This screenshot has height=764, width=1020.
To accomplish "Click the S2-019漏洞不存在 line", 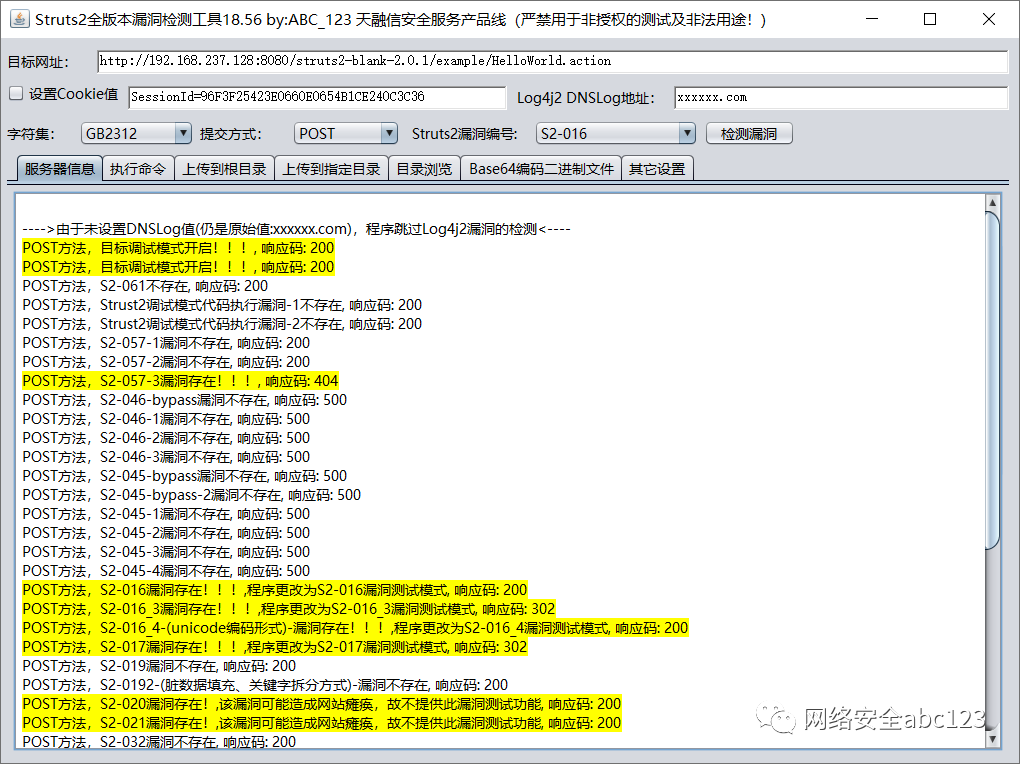I will tap(159, 666).
